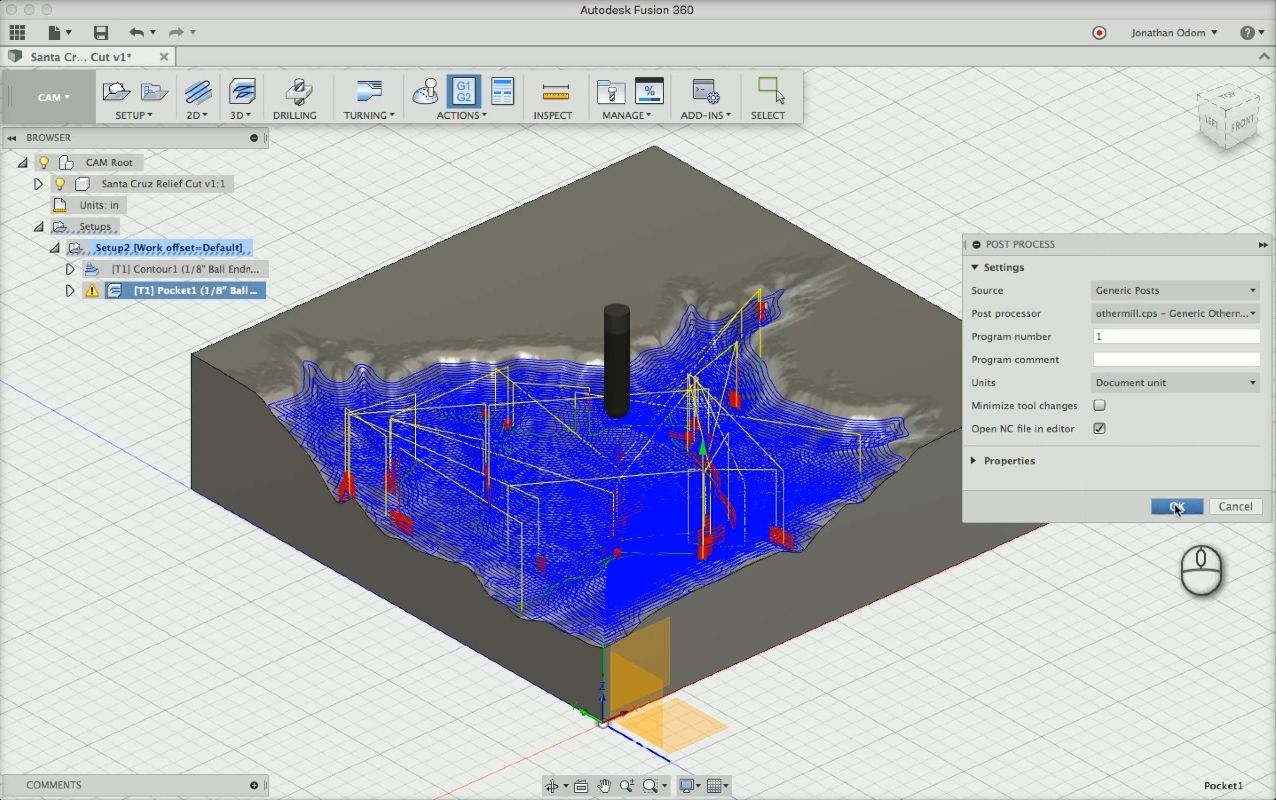Open the Units dropdown Document unit

(x=1175, y=383)
